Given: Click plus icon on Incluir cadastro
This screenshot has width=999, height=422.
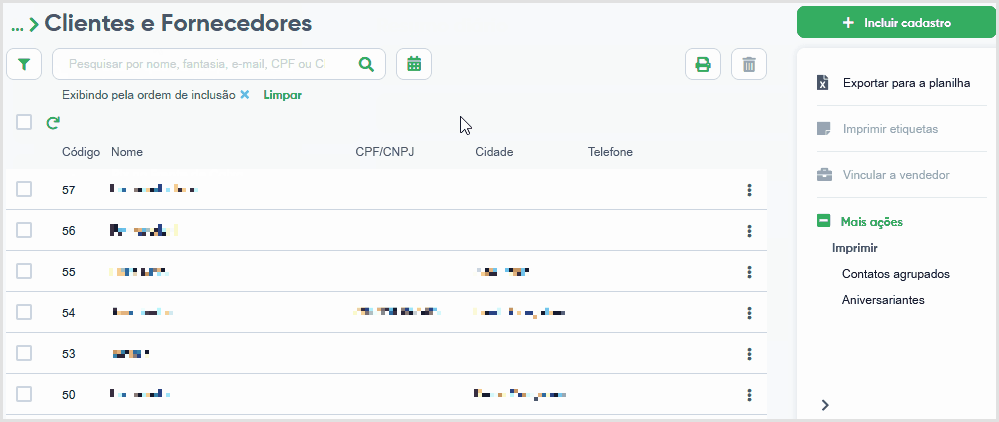Looking at the screenshot, I should [848, 23].
